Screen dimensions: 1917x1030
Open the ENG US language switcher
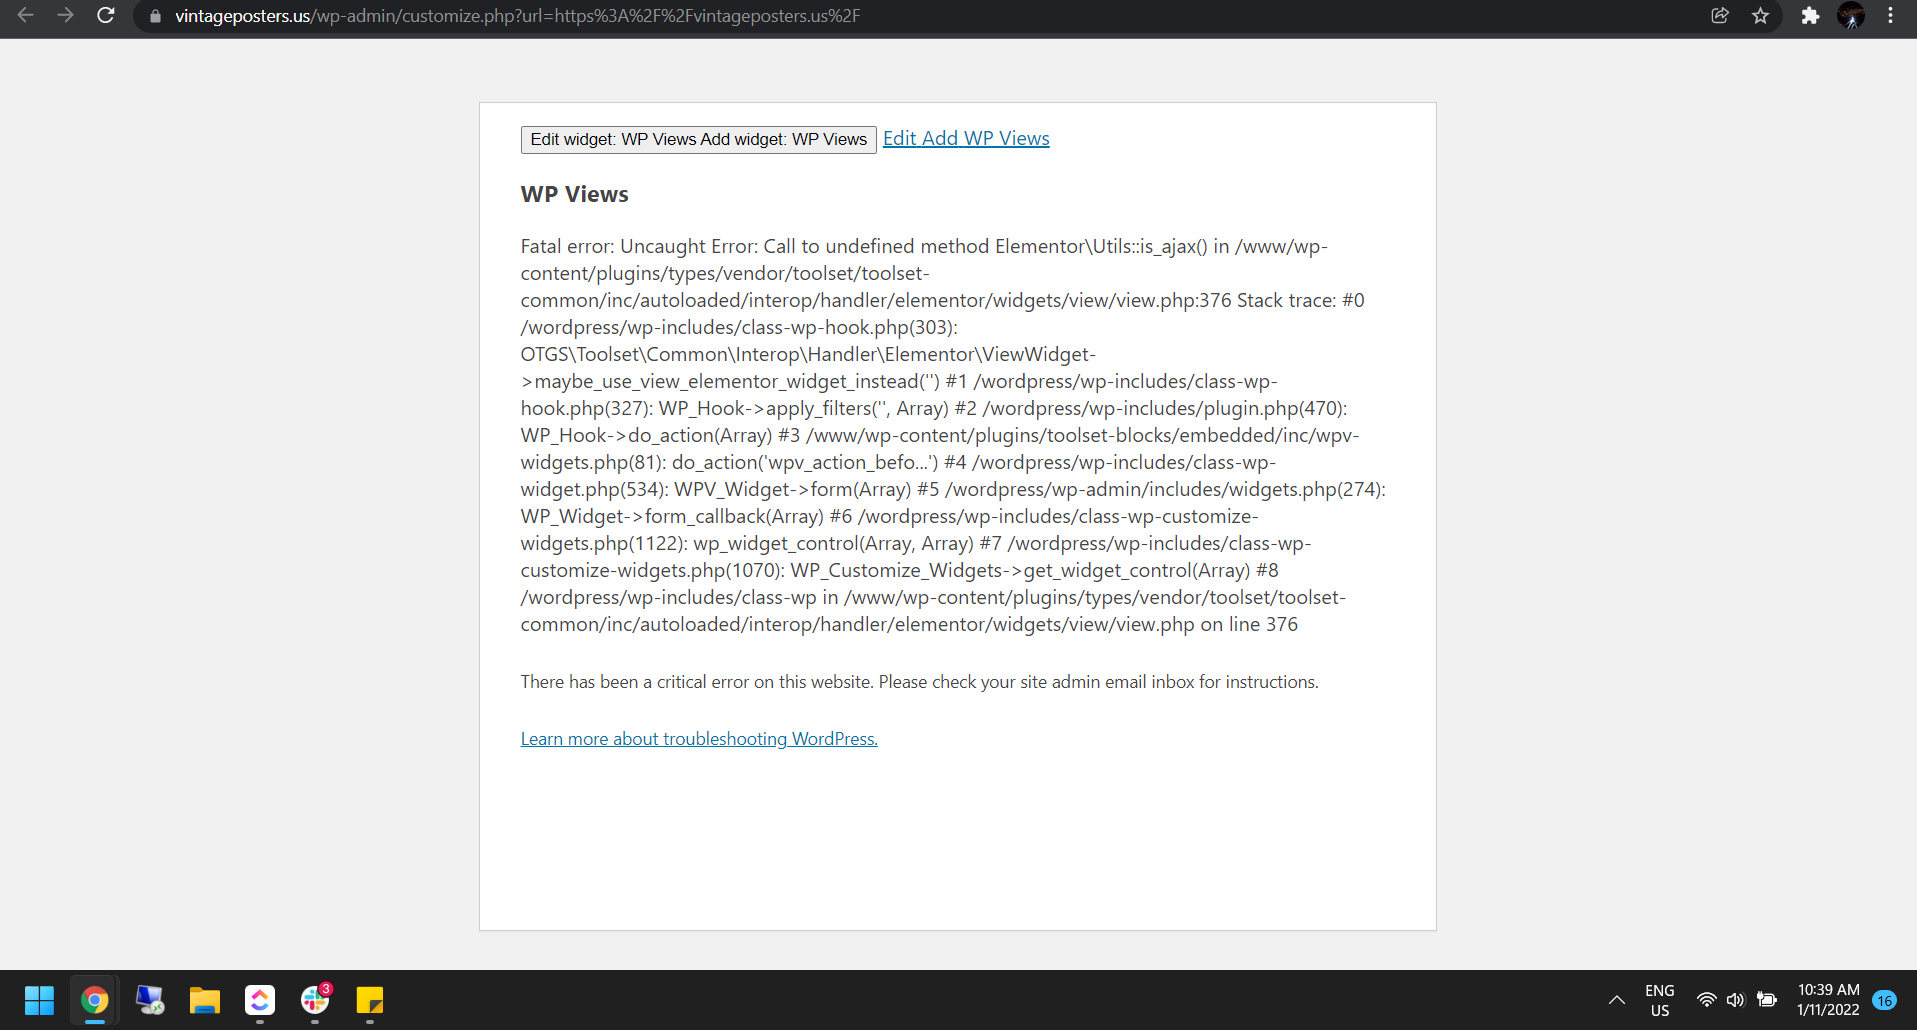(x=1660, y=1000)
